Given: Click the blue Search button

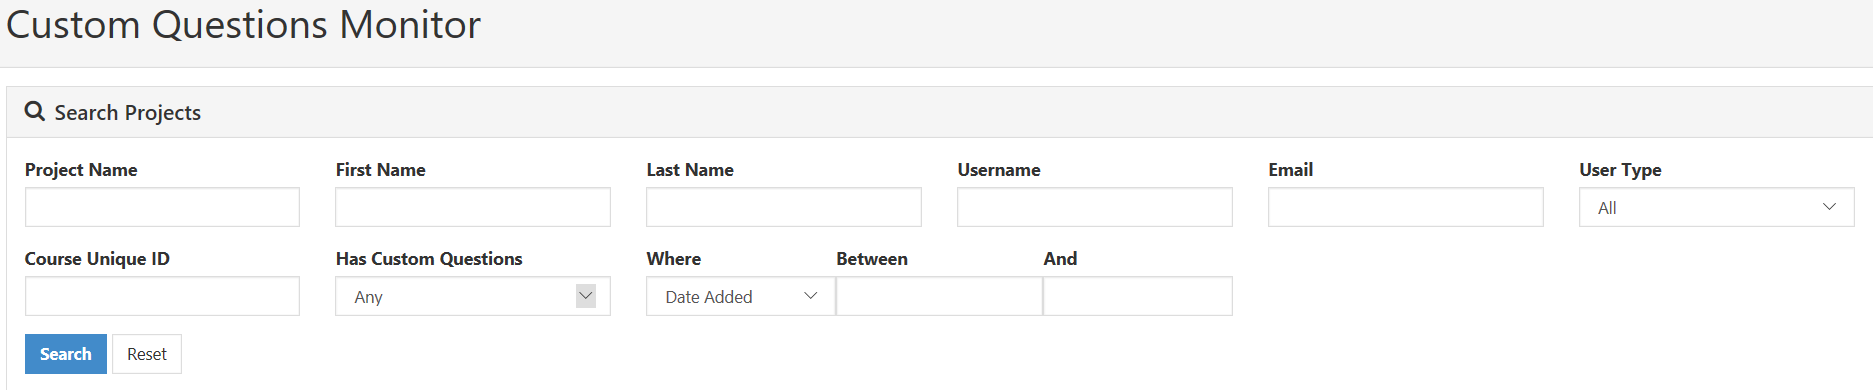Looking at the screenshot, I should tap(66, 354).
